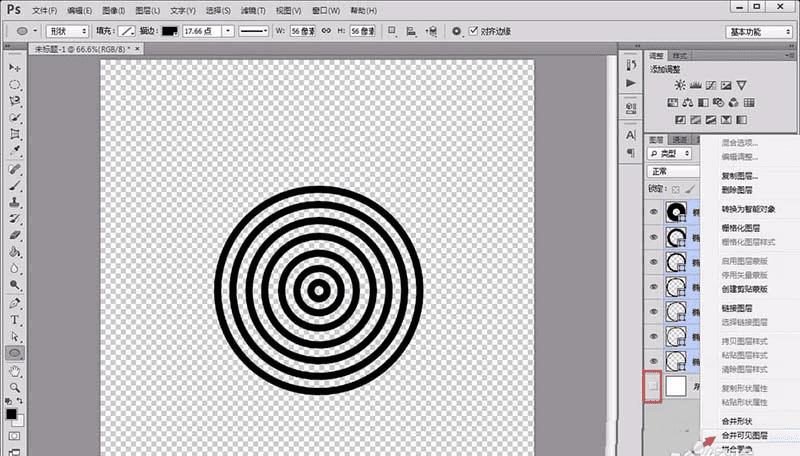This screenshot has height=456, width=800.
Task: Select the Brush tool
Action: (x=15, y=186)
